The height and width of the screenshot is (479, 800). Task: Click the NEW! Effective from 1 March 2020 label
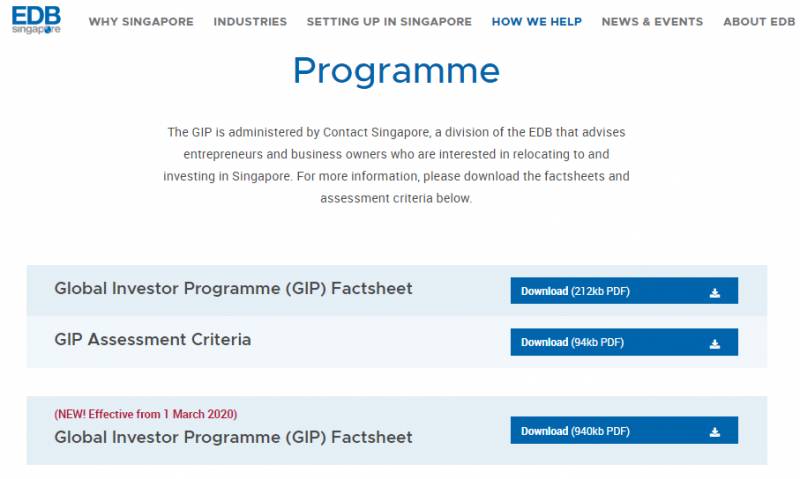click(x=146, y=414)
